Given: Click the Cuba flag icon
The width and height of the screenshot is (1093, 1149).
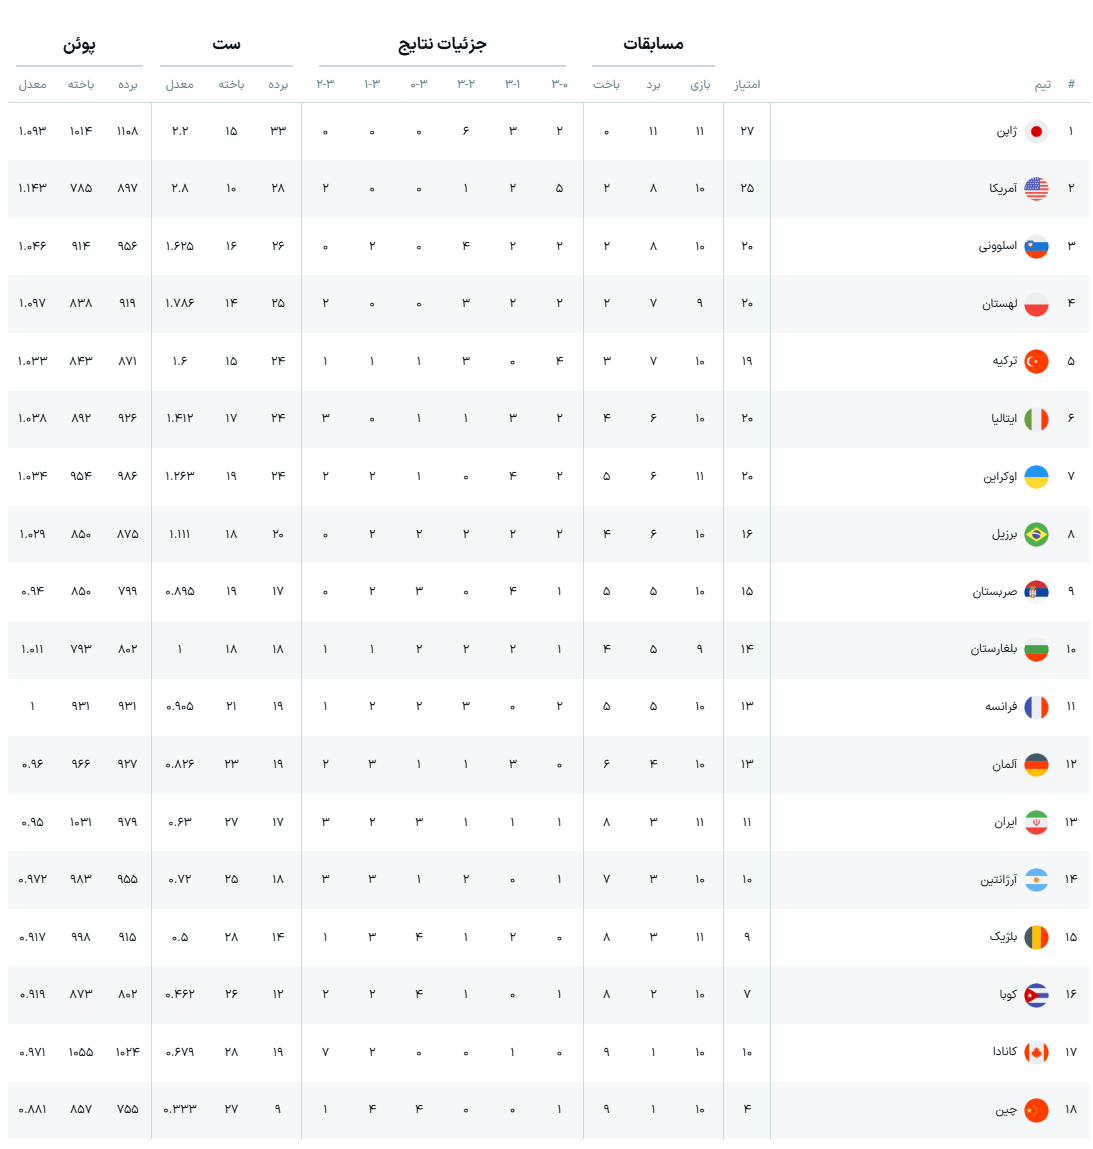Looking at the screenshot, I should pyautogui.click(x=1036, y=995).
